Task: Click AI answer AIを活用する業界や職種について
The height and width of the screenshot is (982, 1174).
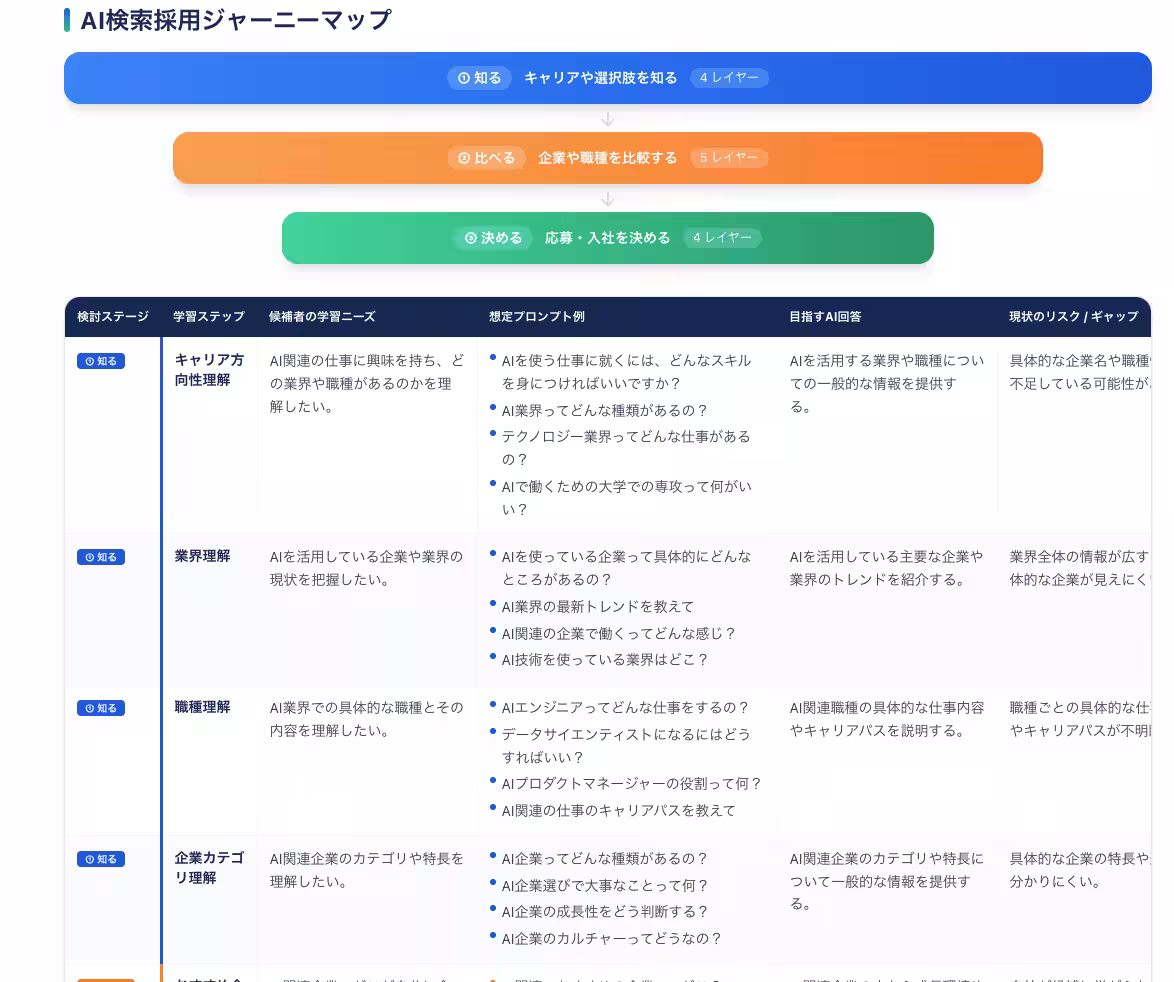Action: click(886, 383)
